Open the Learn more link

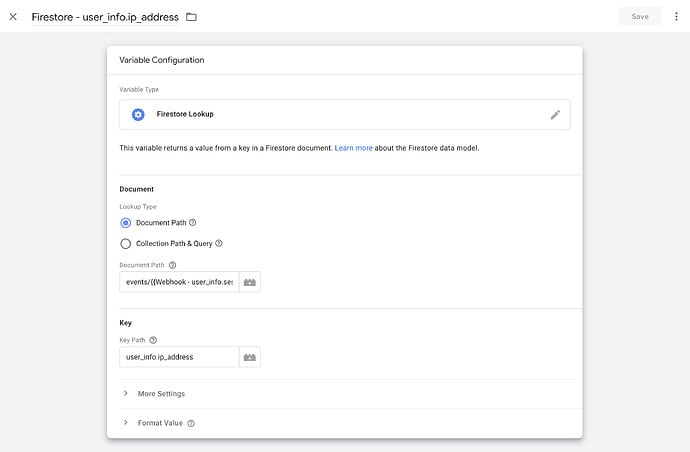click(x=353, y=148)
